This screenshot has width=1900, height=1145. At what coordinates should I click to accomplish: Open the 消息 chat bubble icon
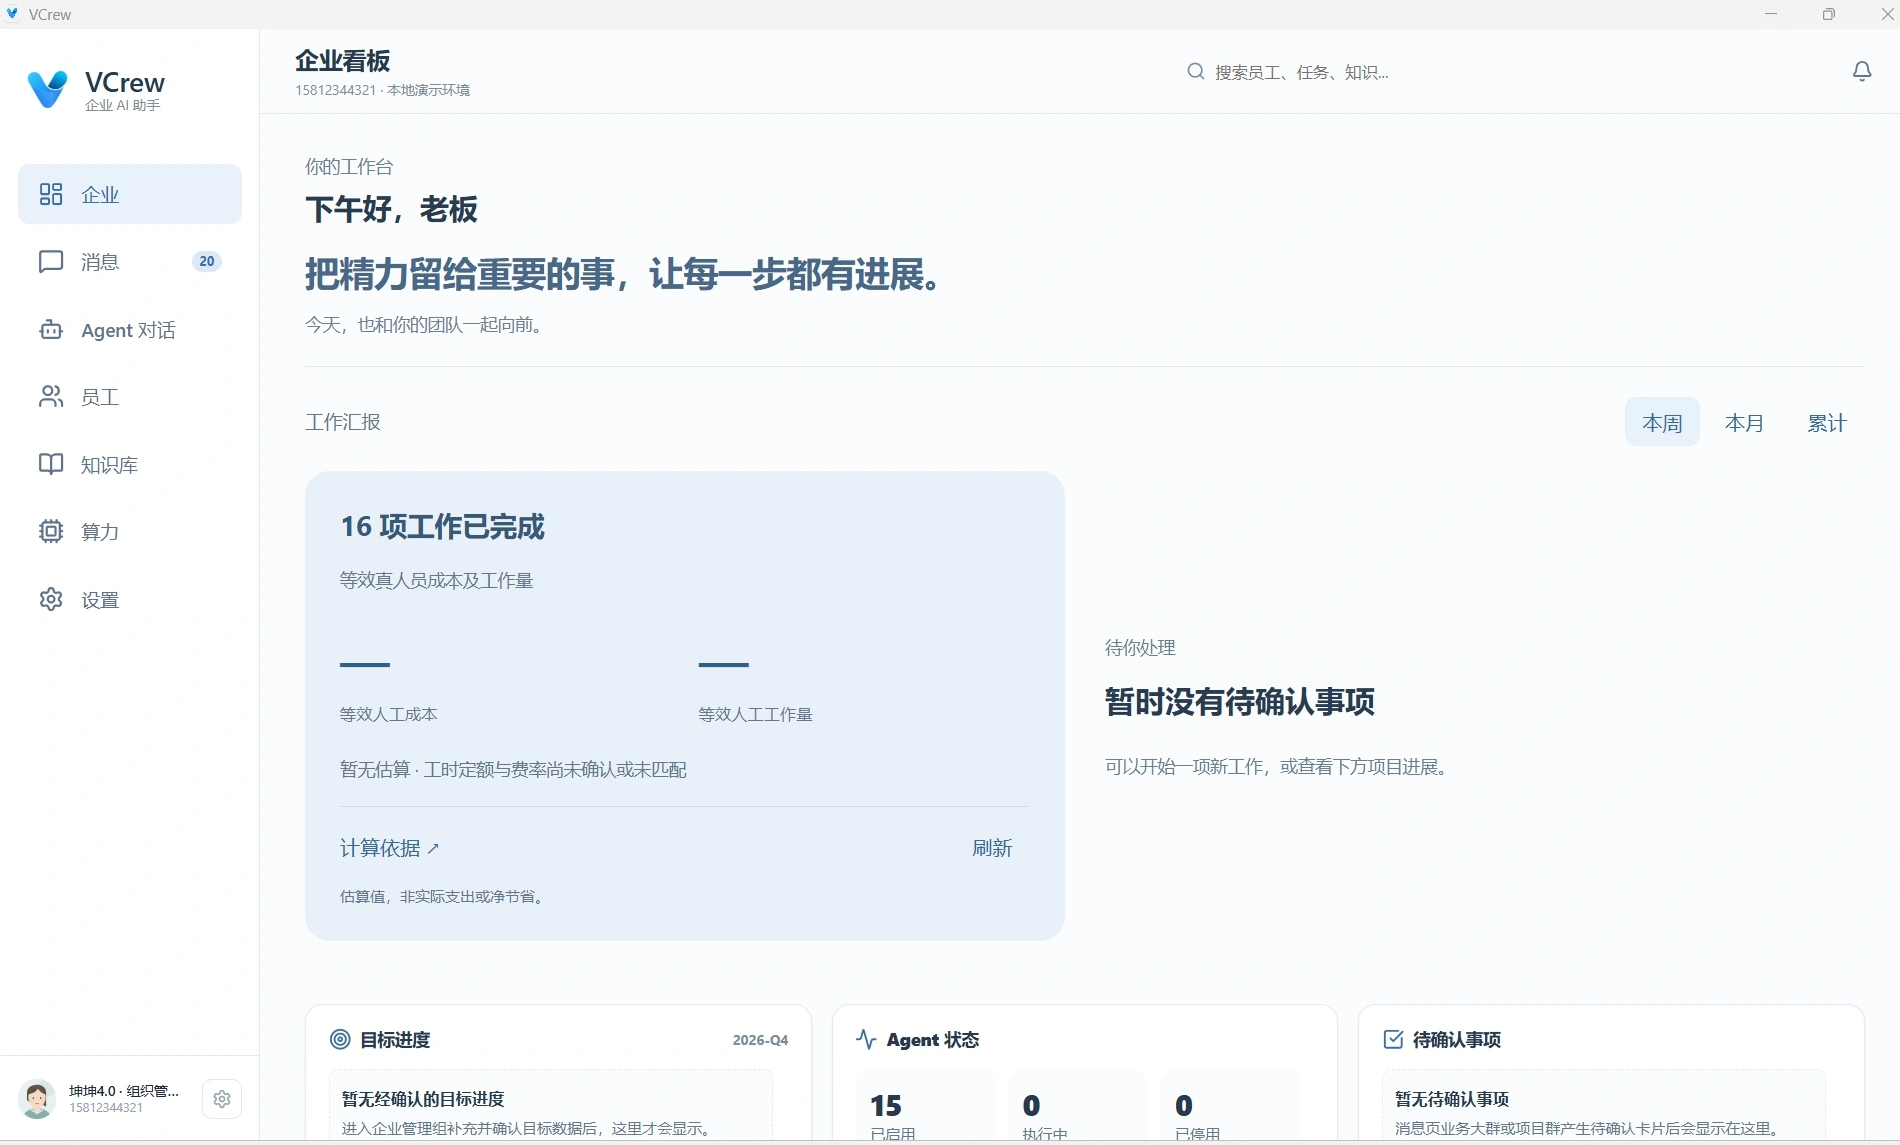[x=51, y=262]
